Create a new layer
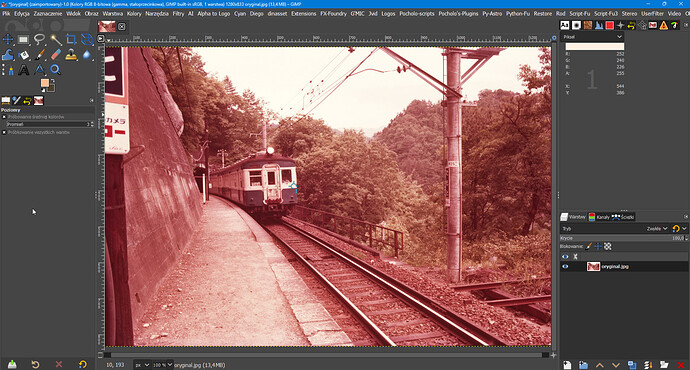The width and height of the screenshot is (690, 370). 567,365
